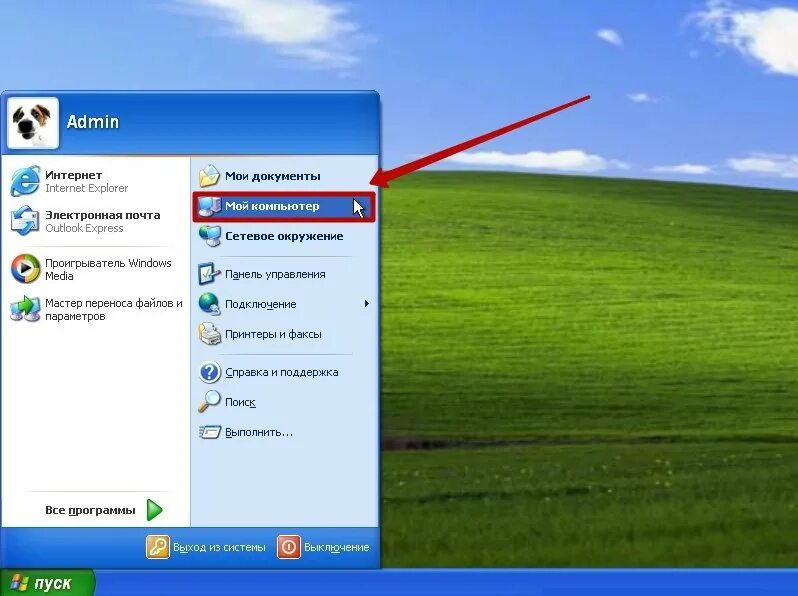Click the Принтеры и факсы printer icon

(x=209, y=334)
